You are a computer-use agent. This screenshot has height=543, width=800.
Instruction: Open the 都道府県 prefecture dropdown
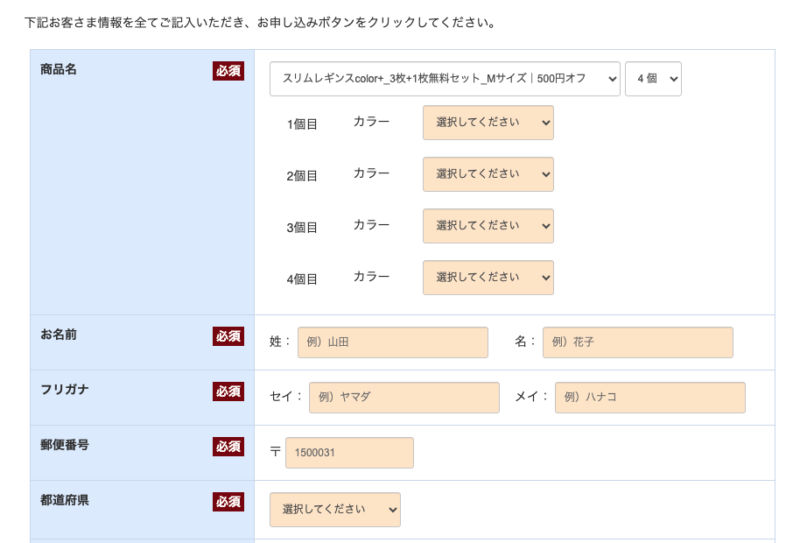(x=335, y=509)
